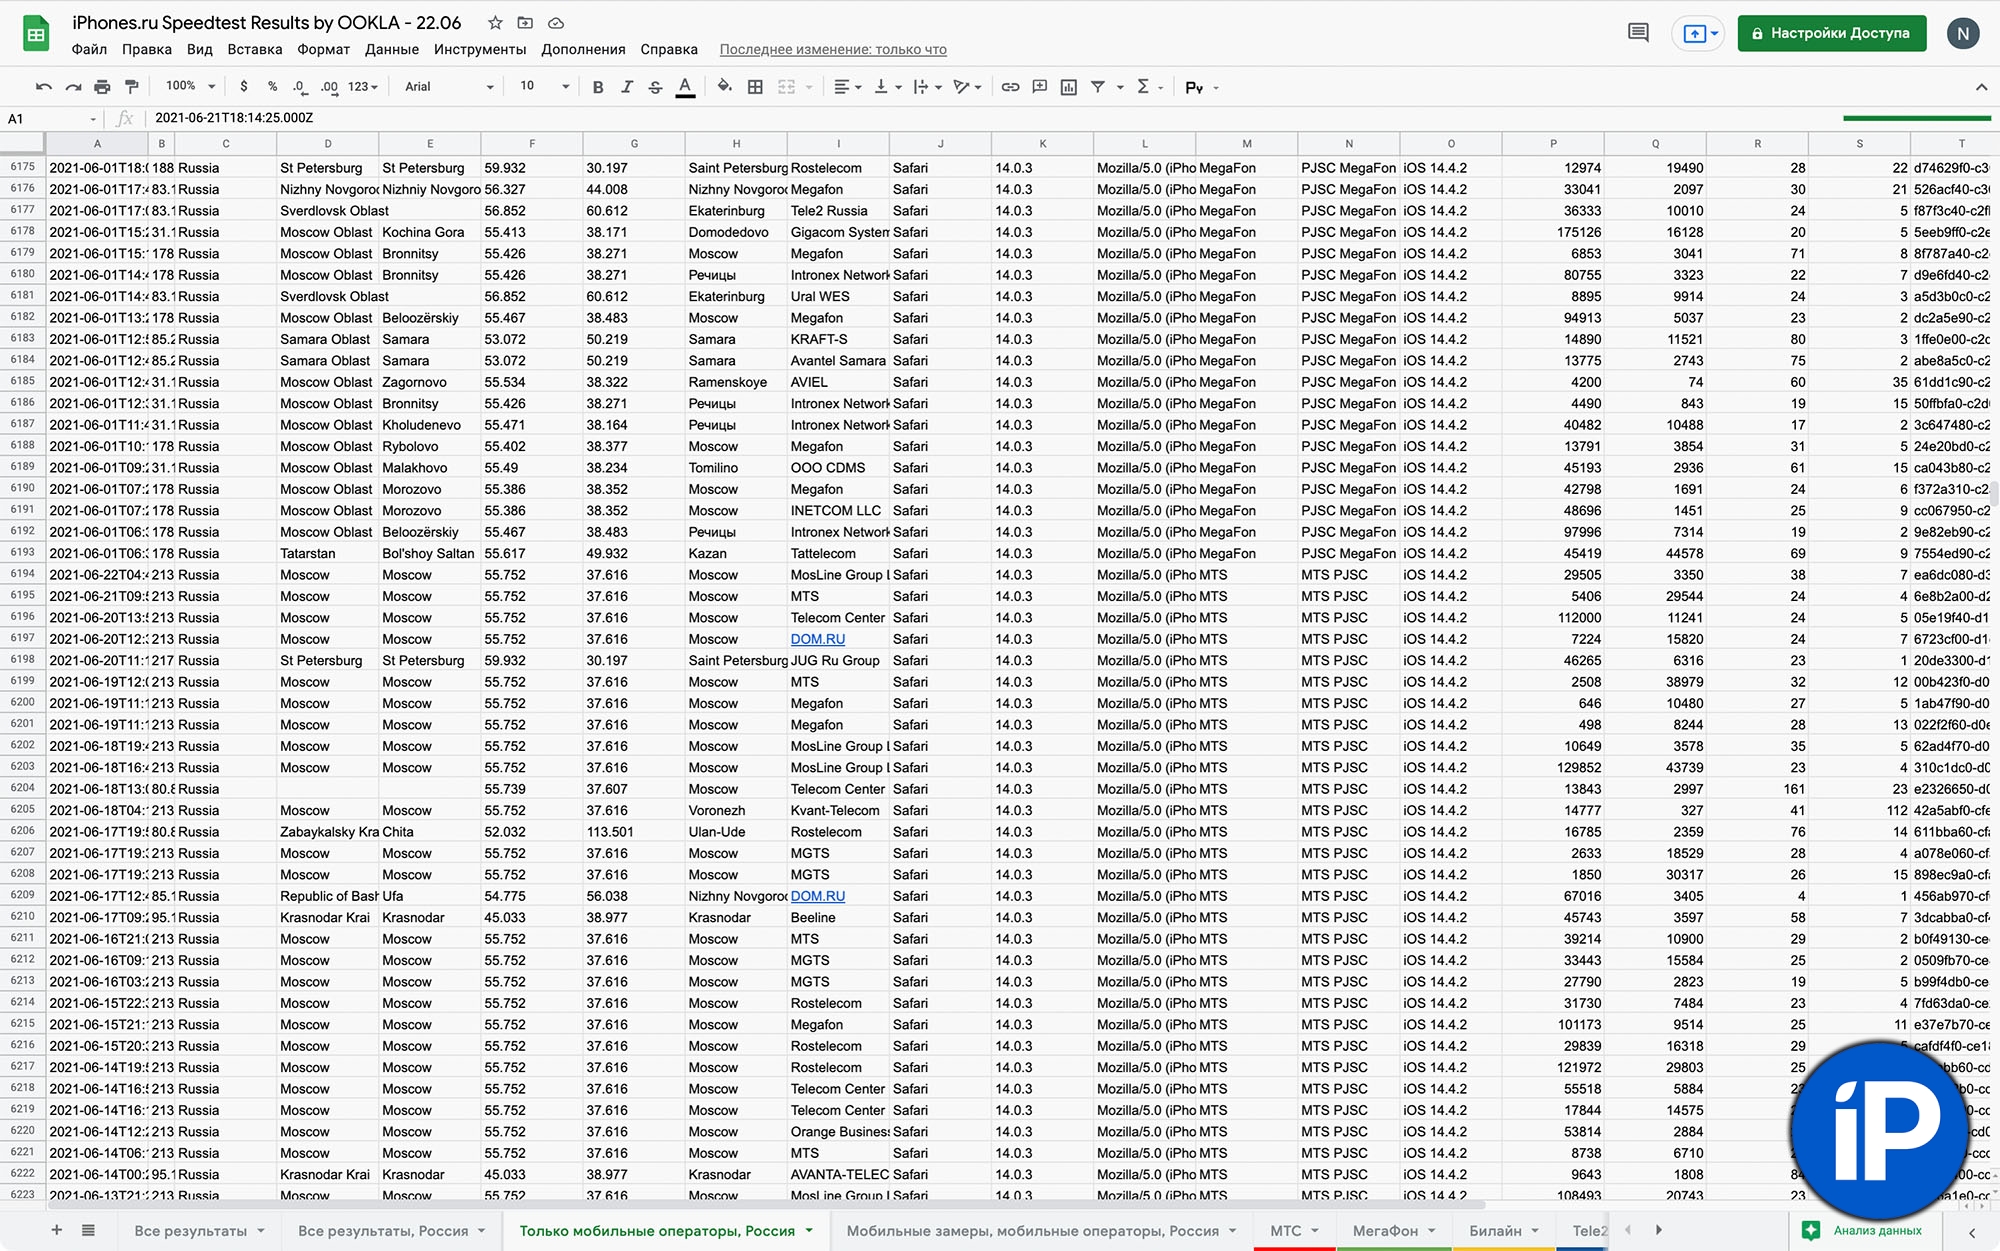Open the input tools language selector
The height and width of the screenshot is (1251, 2000).
[1201, 87]
